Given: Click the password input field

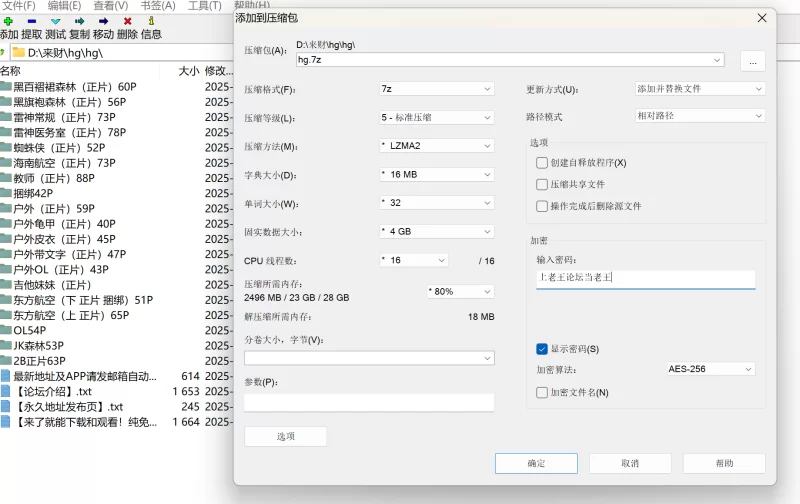Looking at the screenshot, I should [645, 278].
